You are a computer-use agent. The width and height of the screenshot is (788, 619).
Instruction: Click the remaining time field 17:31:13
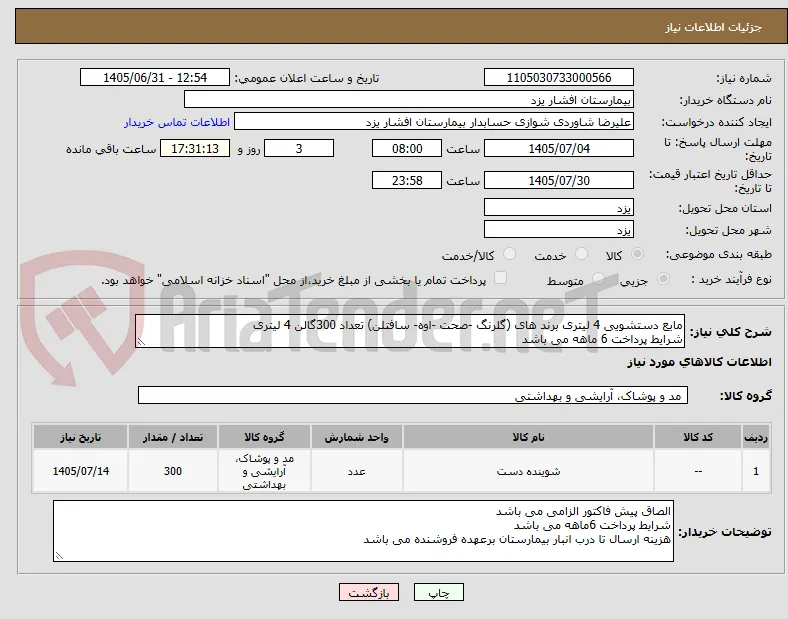click(195, 149)
